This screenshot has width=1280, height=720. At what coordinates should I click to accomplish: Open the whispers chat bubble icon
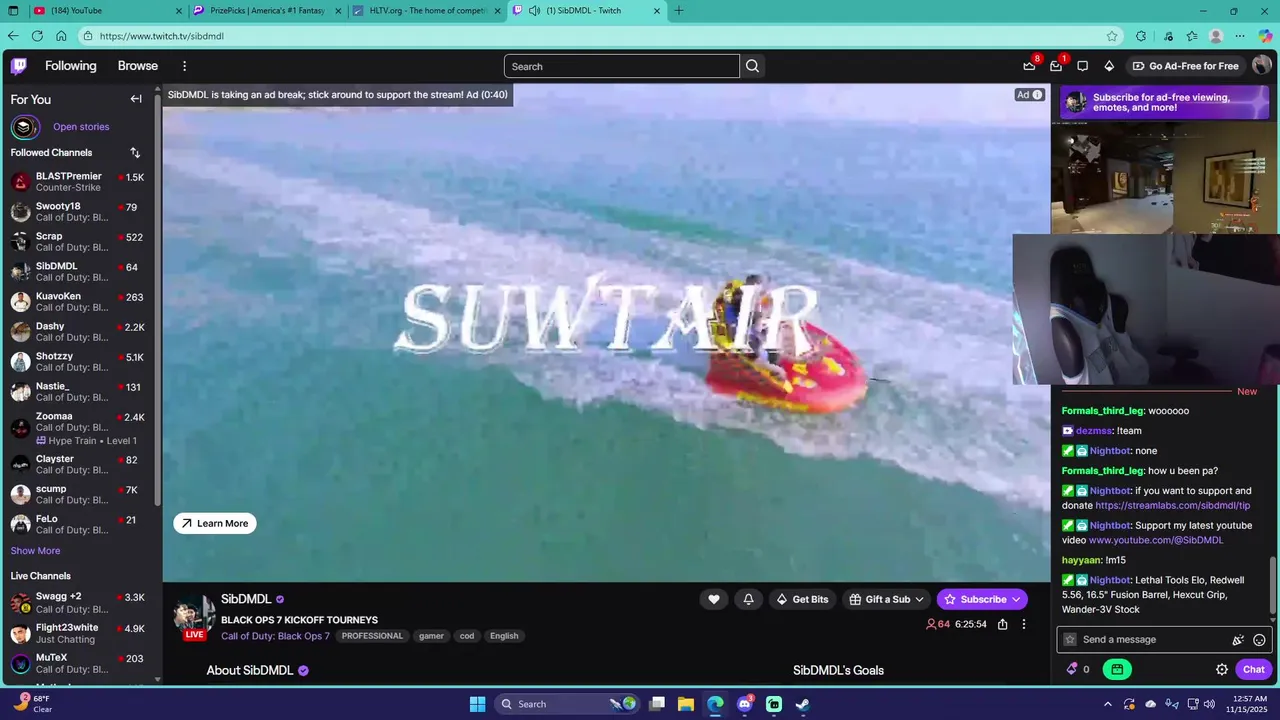tap(1082, 66)
